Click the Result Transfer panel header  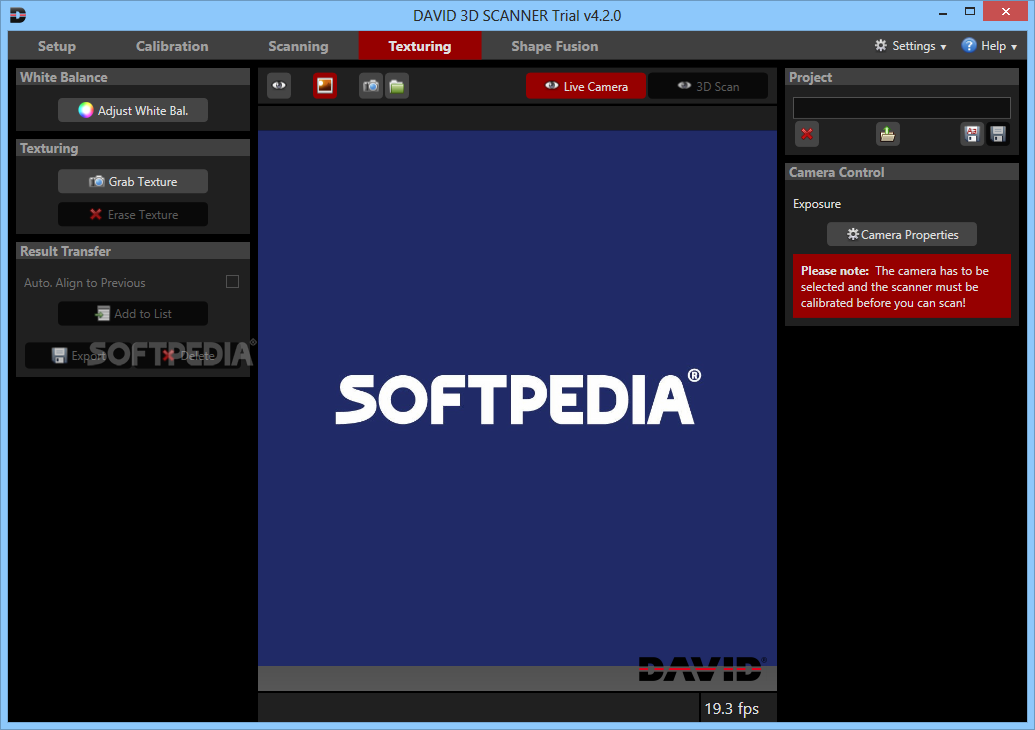pos(133,251)
